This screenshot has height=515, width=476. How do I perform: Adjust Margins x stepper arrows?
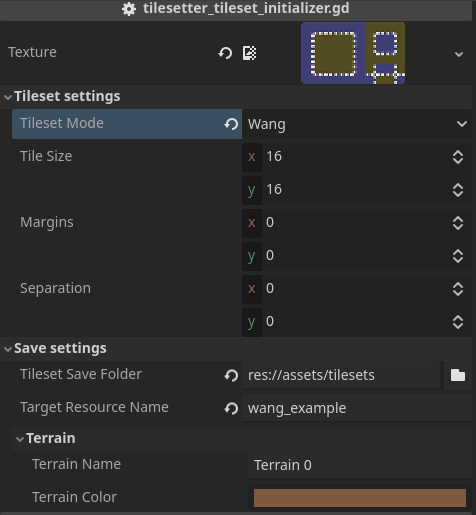pyautogui.click(x=458, y=223)
